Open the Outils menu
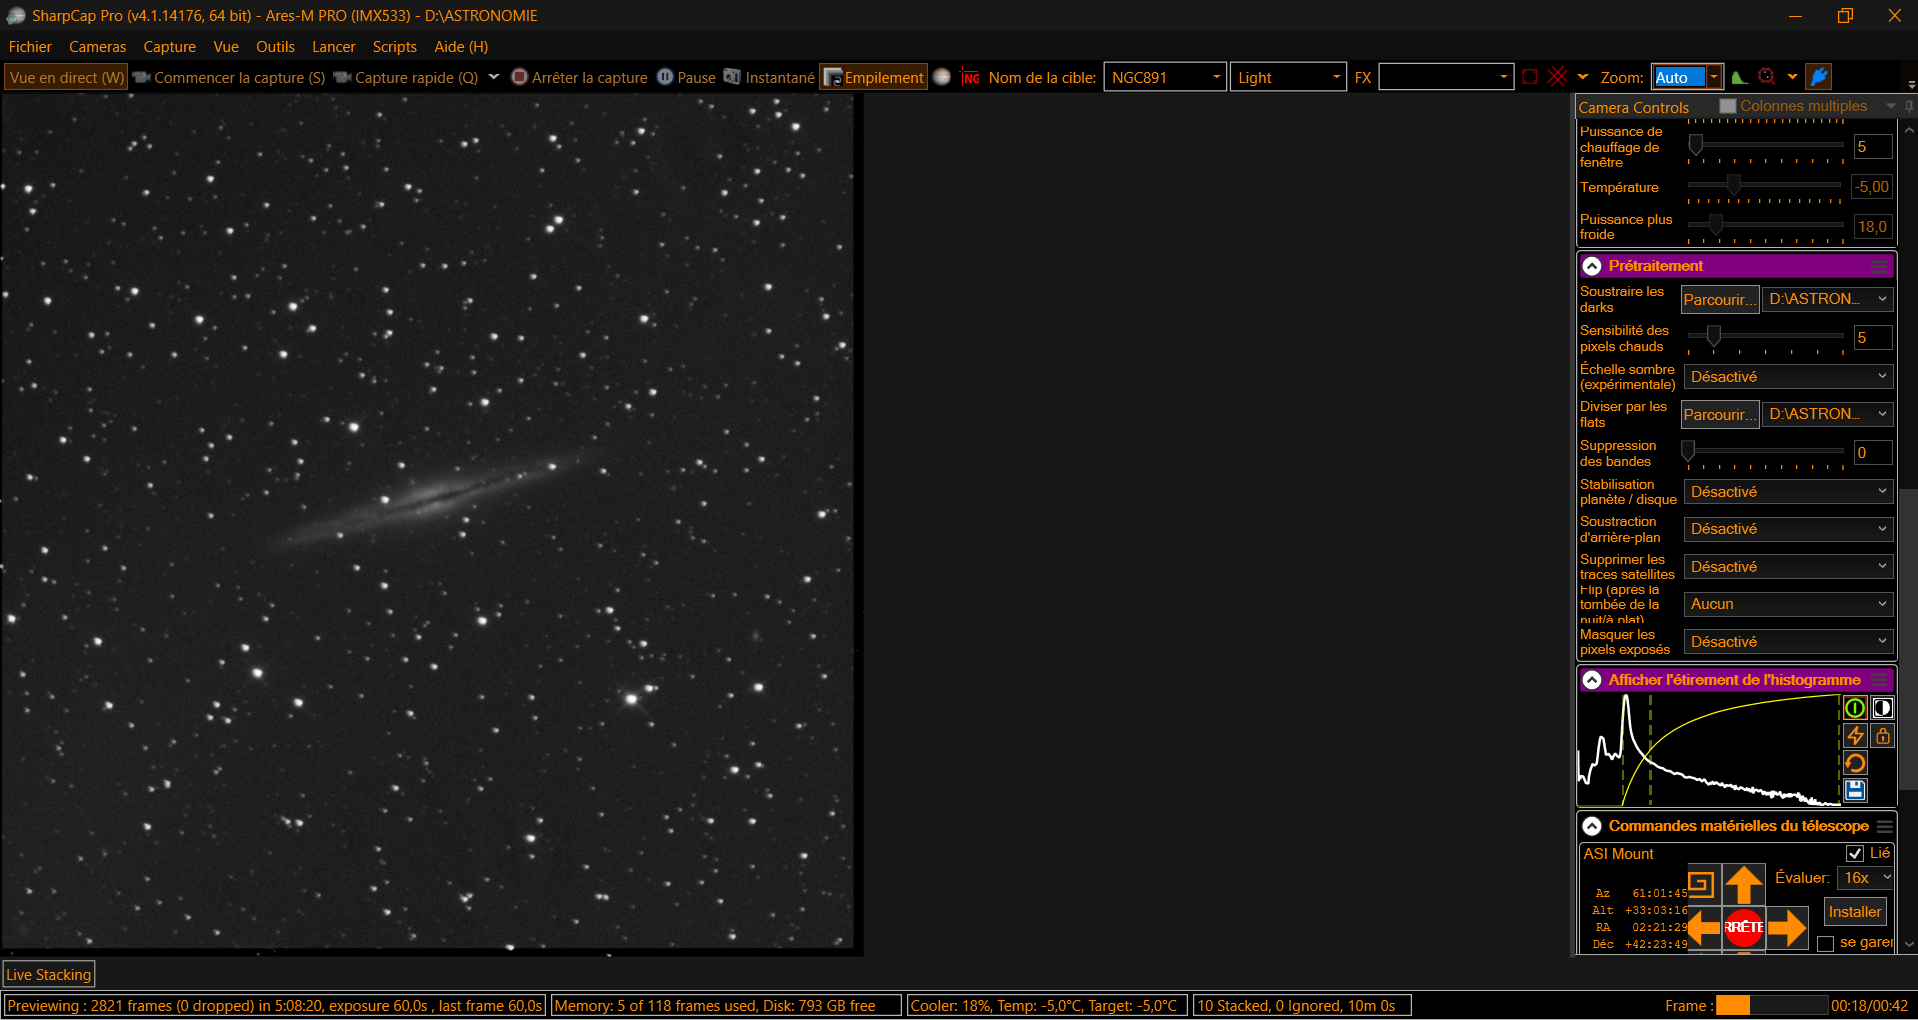The width and height of the screenshot is (1918, 1020). (275, 47)
